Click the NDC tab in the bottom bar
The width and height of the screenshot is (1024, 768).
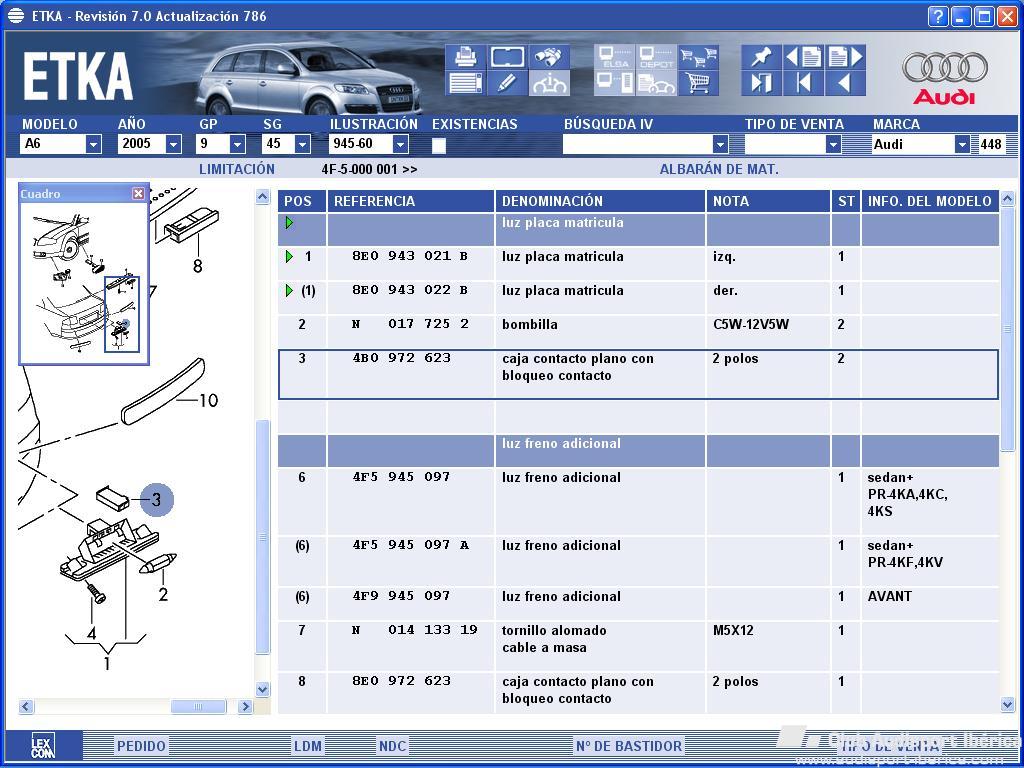(x=392, y=746)
